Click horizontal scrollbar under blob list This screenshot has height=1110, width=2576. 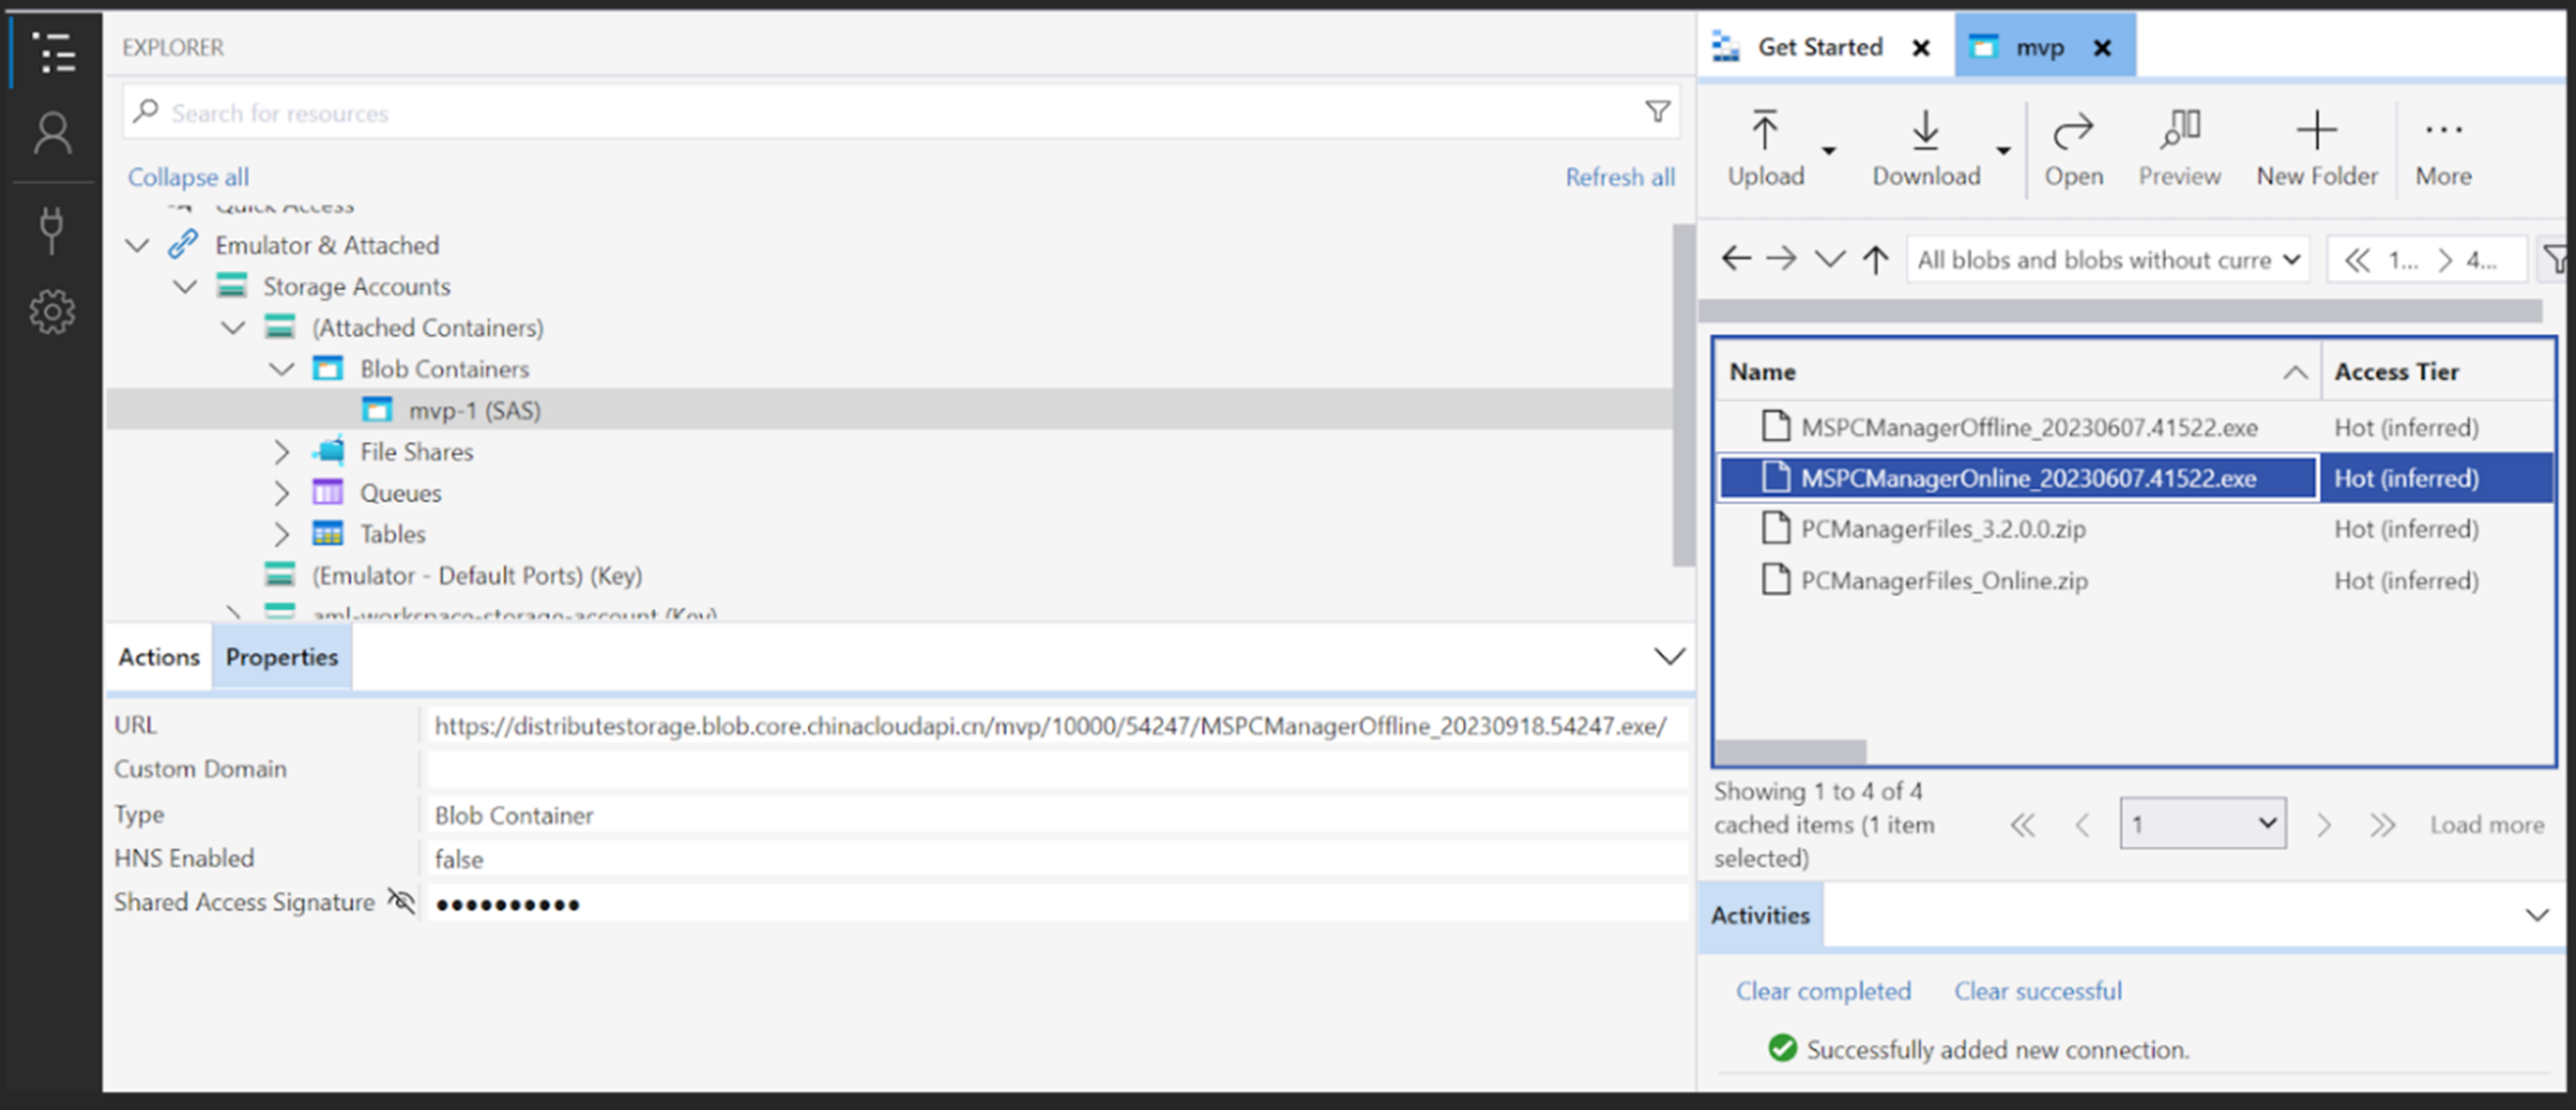pos(1790,750)
